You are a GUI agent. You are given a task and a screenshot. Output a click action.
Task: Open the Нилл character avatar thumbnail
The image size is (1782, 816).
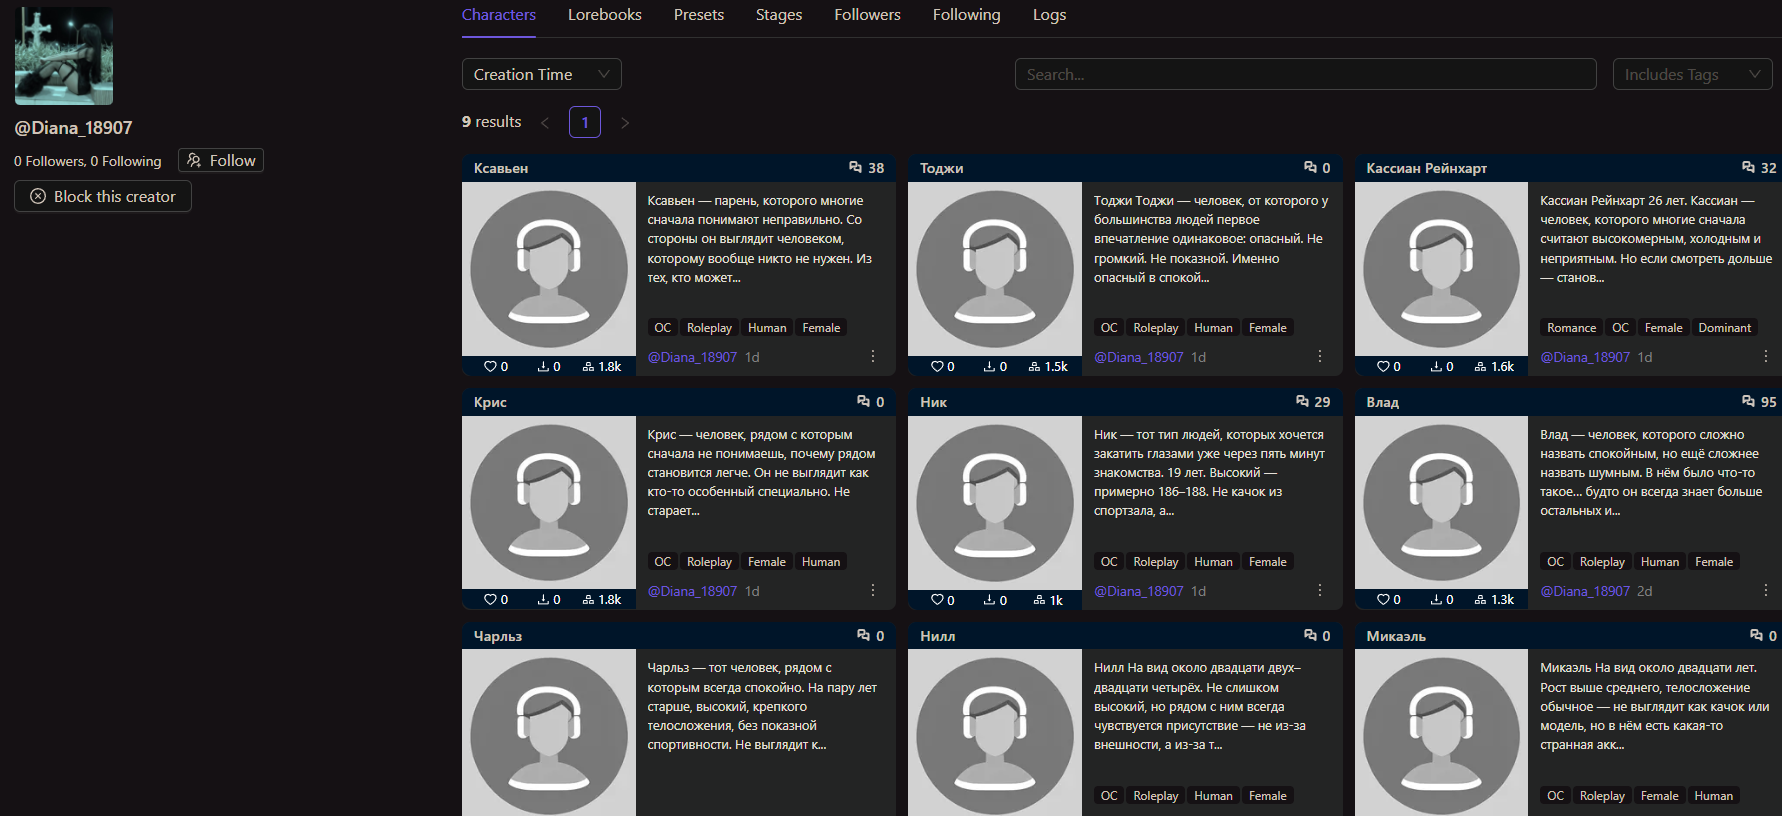(x=995, y=733)
